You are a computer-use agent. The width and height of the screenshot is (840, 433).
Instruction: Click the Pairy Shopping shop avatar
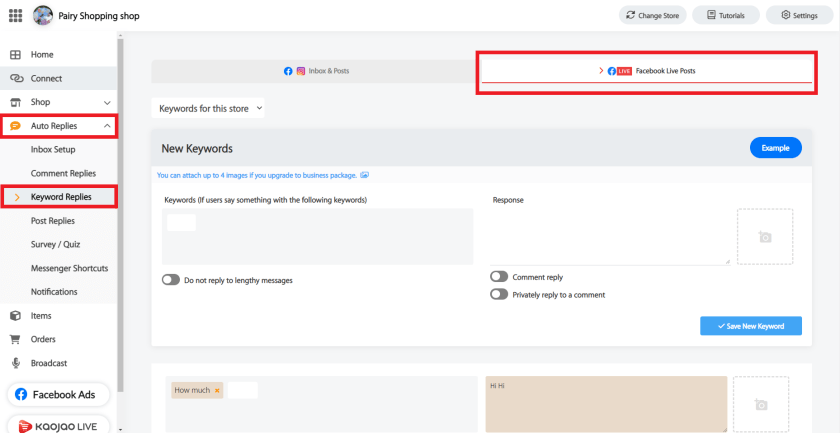click(x=43, y=16)
